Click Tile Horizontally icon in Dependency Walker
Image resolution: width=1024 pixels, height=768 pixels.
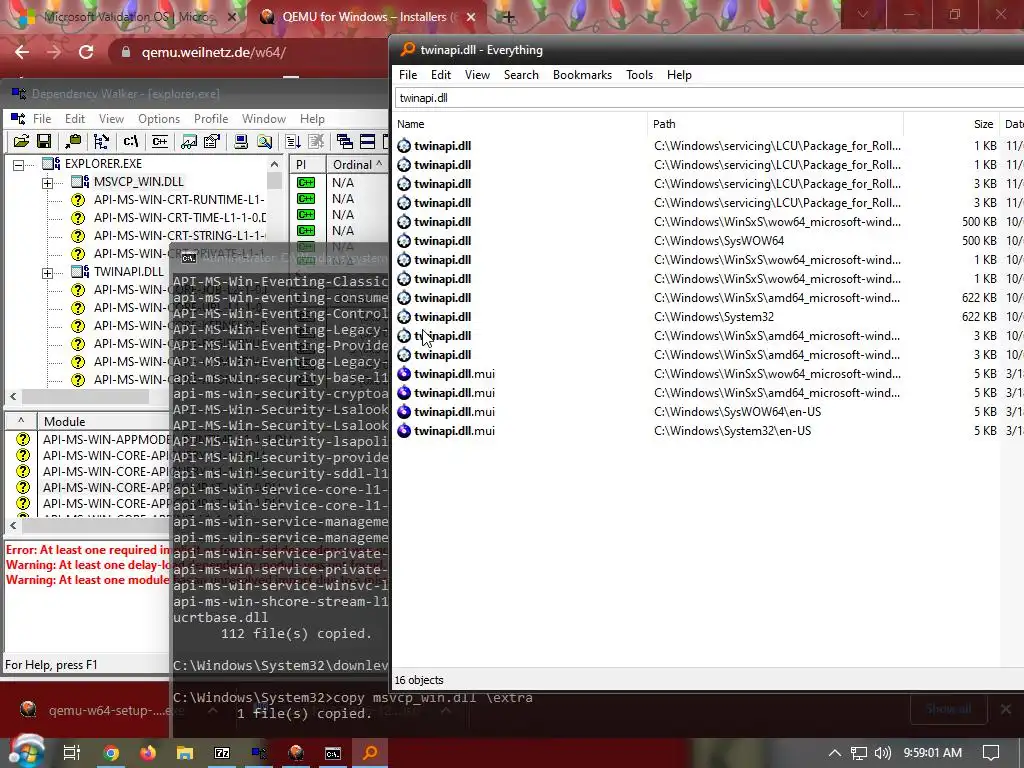[368, 141]
